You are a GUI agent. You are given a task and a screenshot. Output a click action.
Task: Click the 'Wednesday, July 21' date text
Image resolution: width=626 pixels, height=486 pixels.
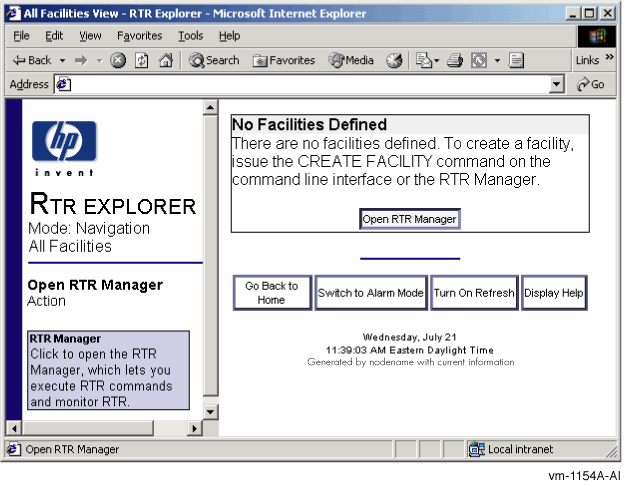(x=410, y=337)
